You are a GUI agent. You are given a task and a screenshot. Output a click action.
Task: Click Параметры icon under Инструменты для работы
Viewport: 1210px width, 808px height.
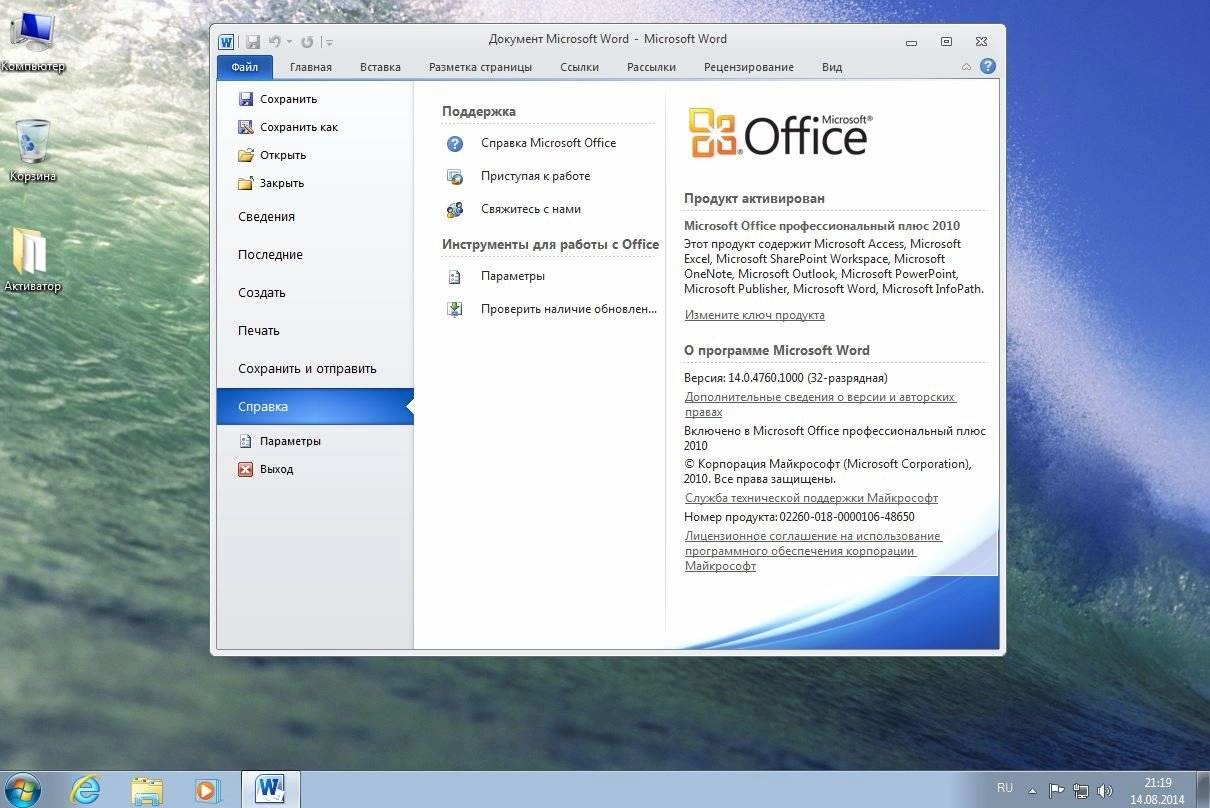point(455,277)
